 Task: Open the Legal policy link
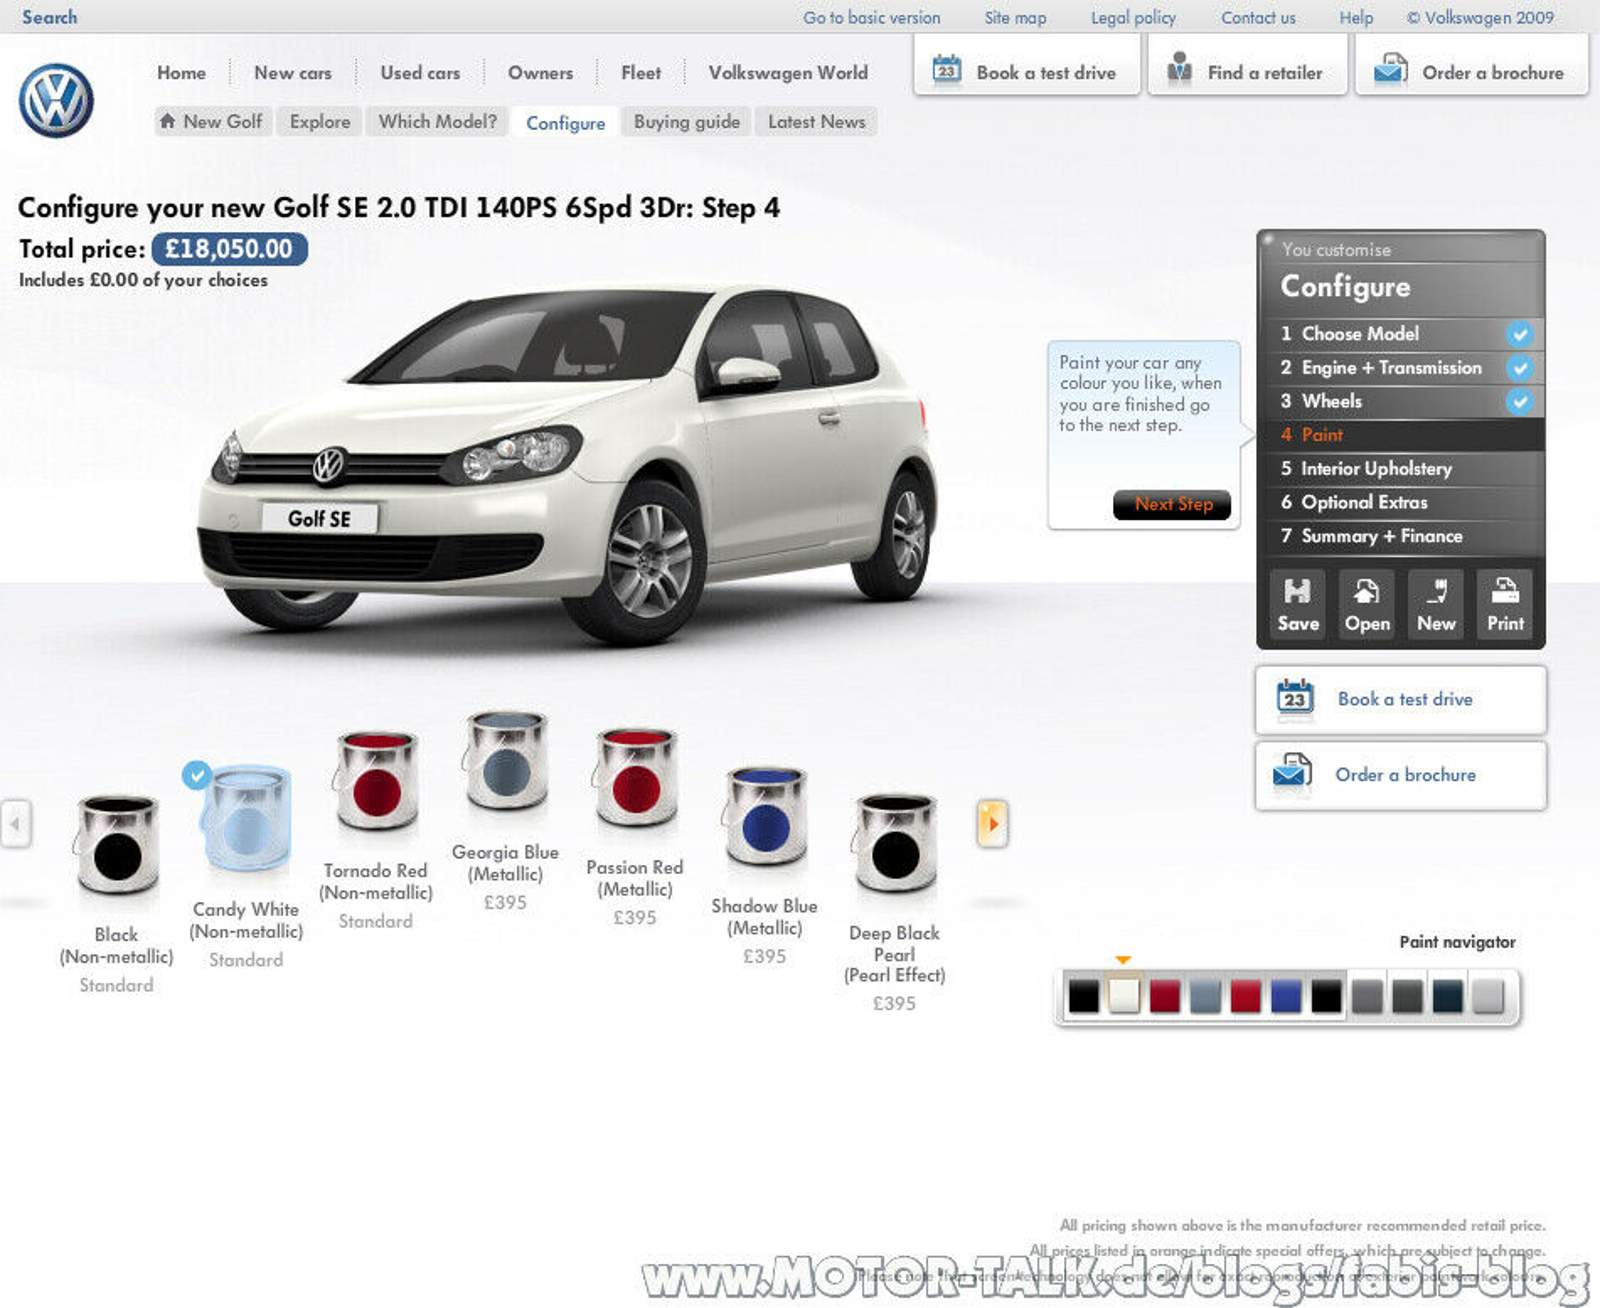(x=1133, y=17)
